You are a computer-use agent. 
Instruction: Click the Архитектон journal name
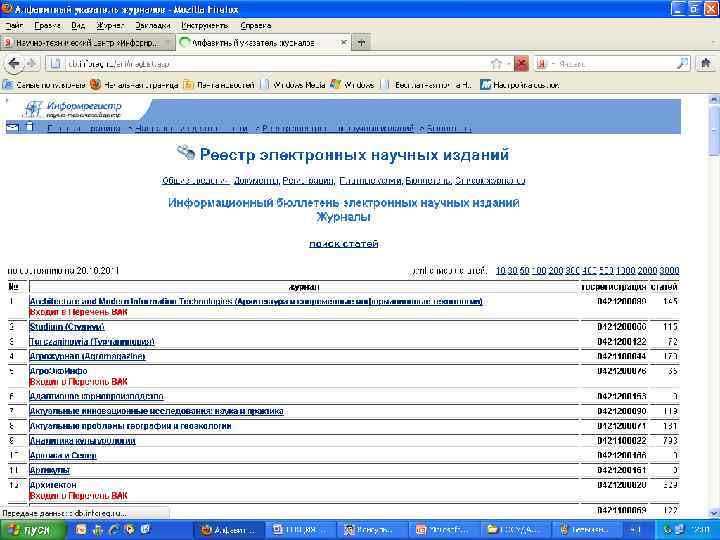coord(53,485)
